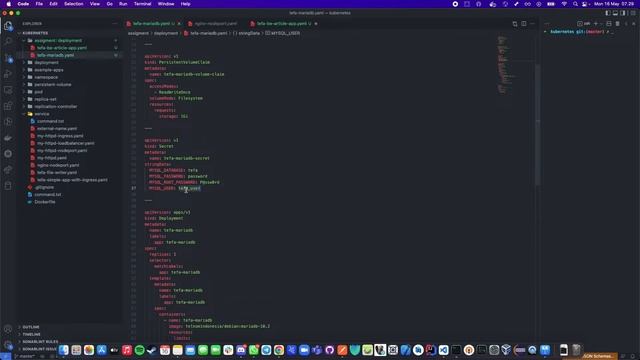The width and height of the screenshot is (640, 360).
Task: Open Telegram in the Dock
Action: tap(266, 350)
